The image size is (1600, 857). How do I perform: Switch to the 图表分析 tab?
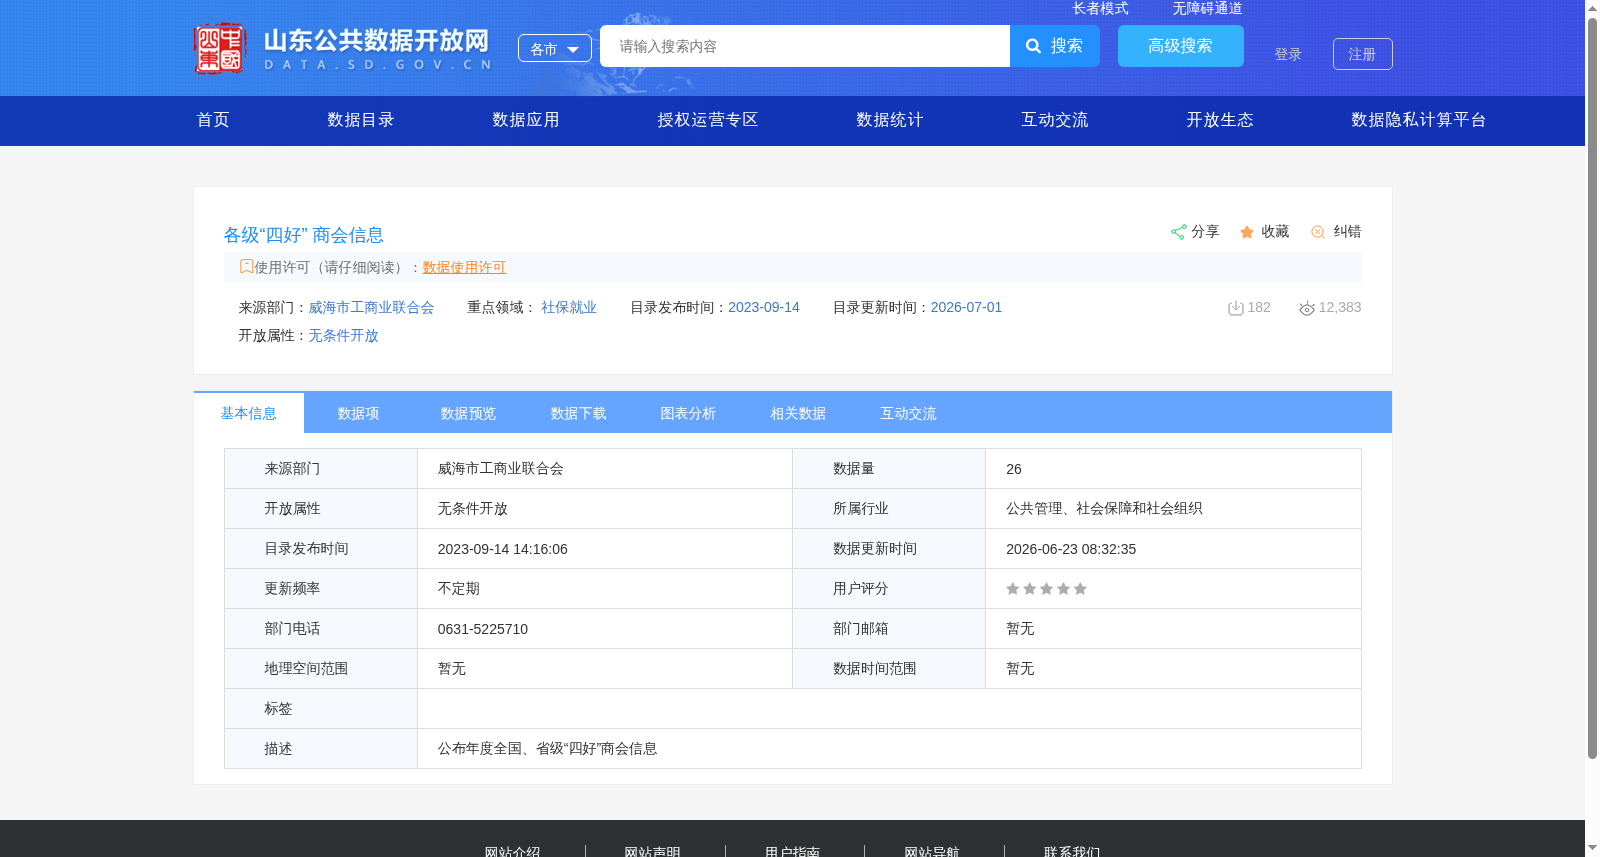(689, 413)
